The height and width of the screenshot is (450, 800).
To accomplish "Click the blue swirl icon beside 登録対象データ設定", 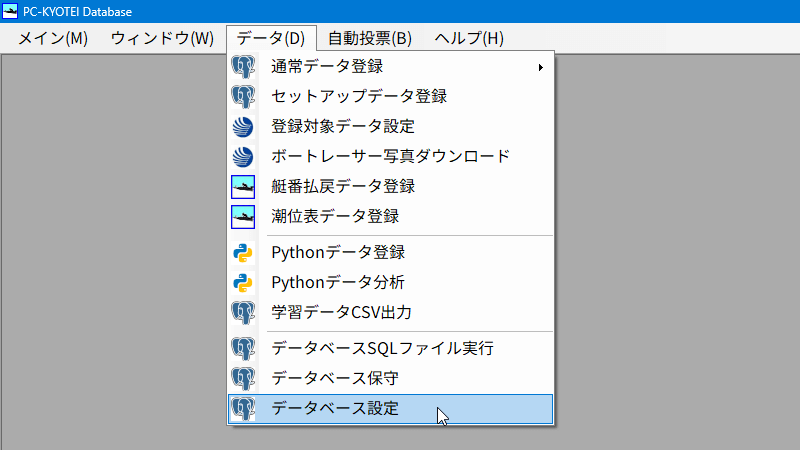I will tap(243, 127).
